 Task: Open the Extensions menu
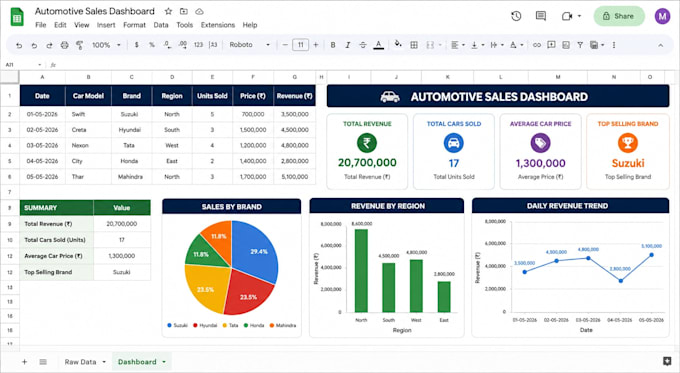(x=218, y=25)
